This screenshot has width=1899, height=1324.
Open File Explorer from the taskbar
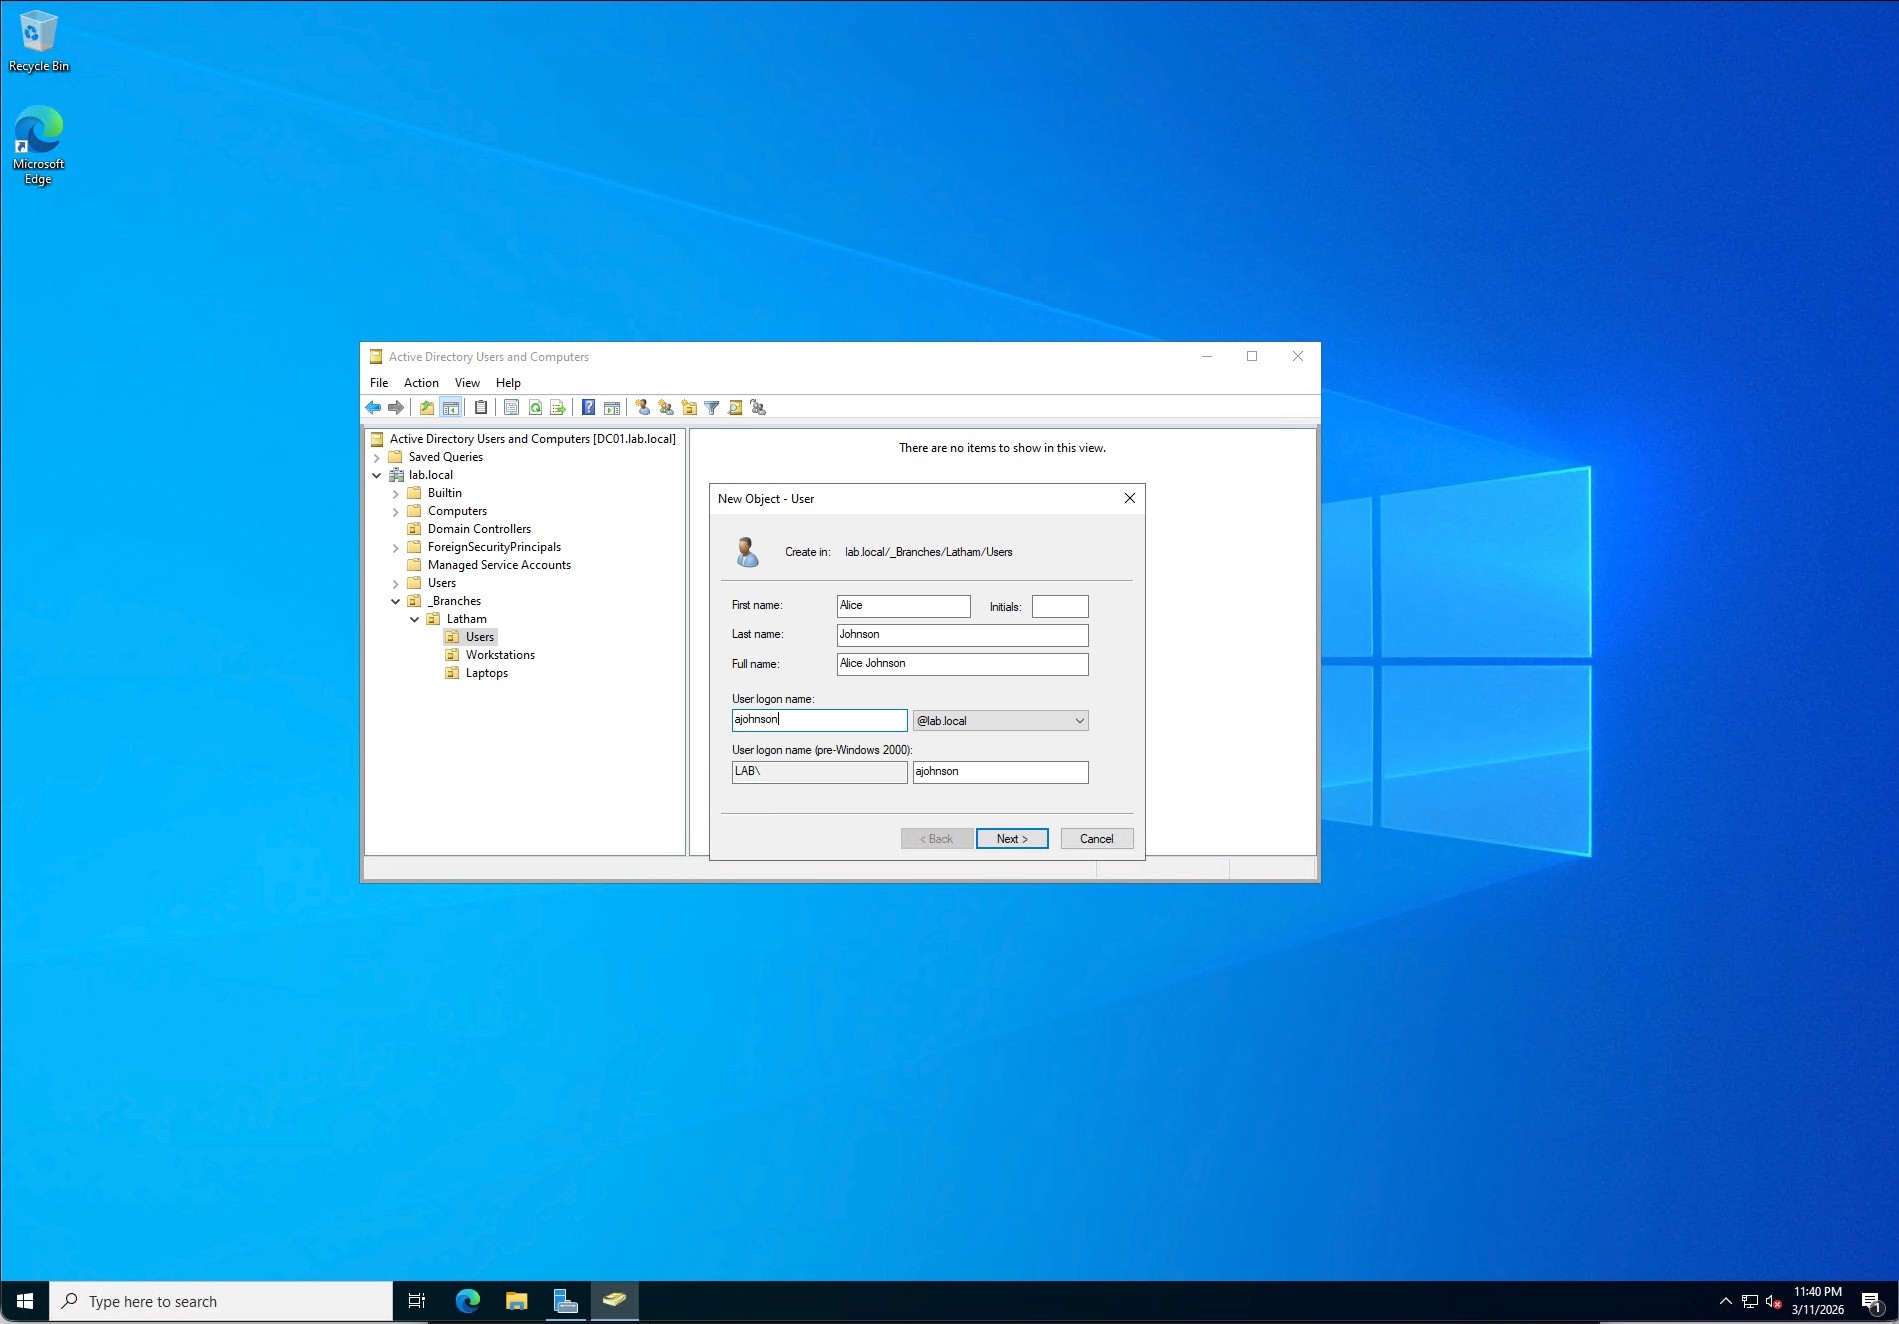pyautogui.click(x=516, y=1301)
